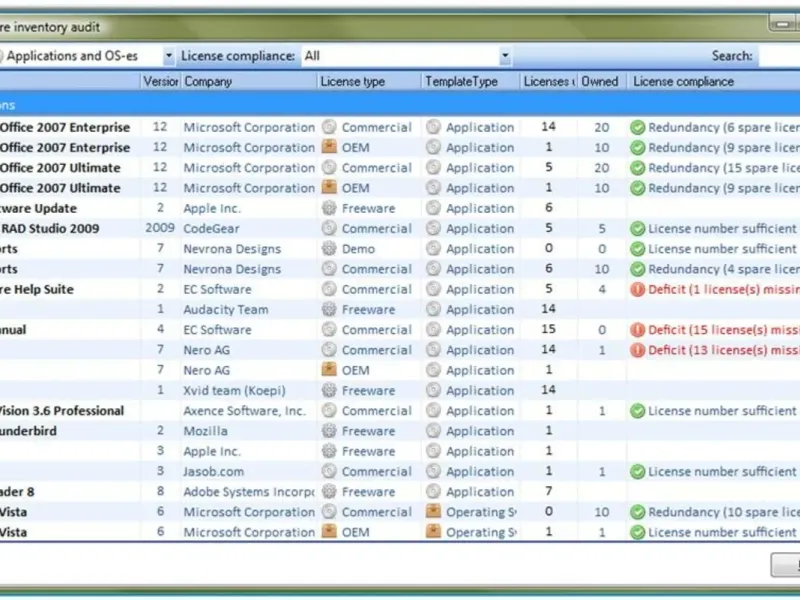This screenshot has width=800, height=600.
Task: Click the Freeware gear icon in Xvid team row
Action: click(x=329, y=391)
